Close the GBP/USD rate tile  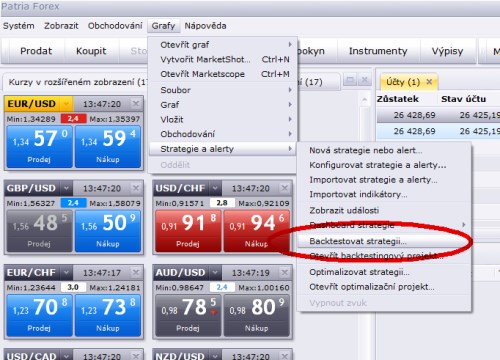tap(136, 188)
